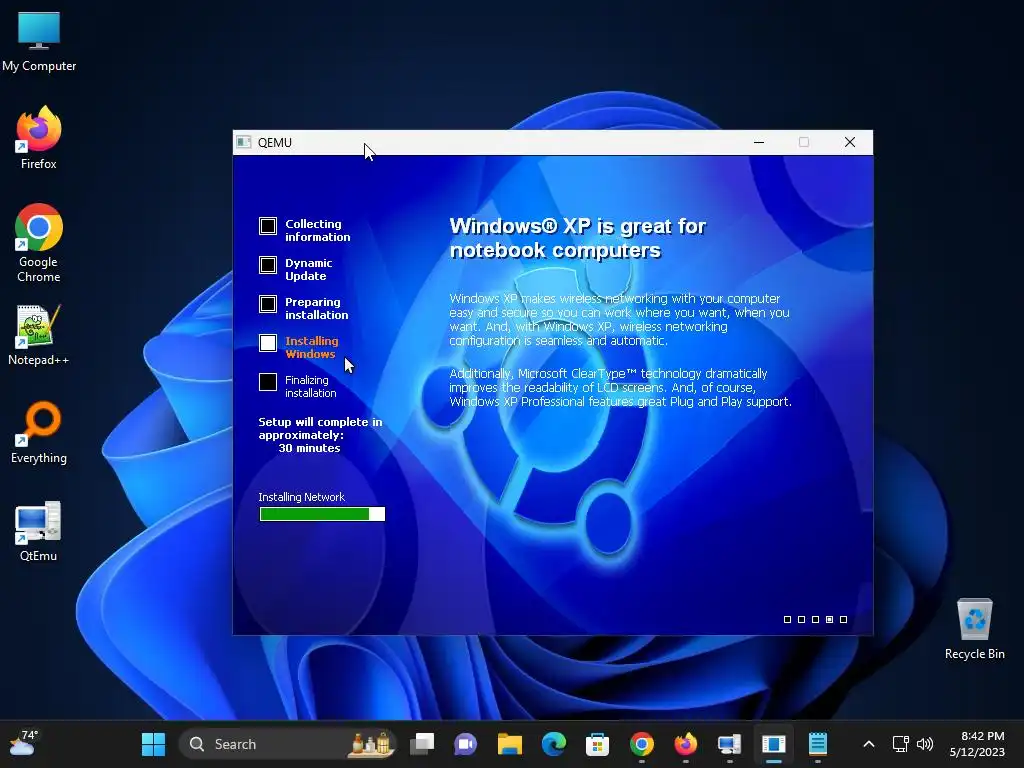
Task: Select the Google Chrome desktop shortcut
Action: [x=39, y=243]
